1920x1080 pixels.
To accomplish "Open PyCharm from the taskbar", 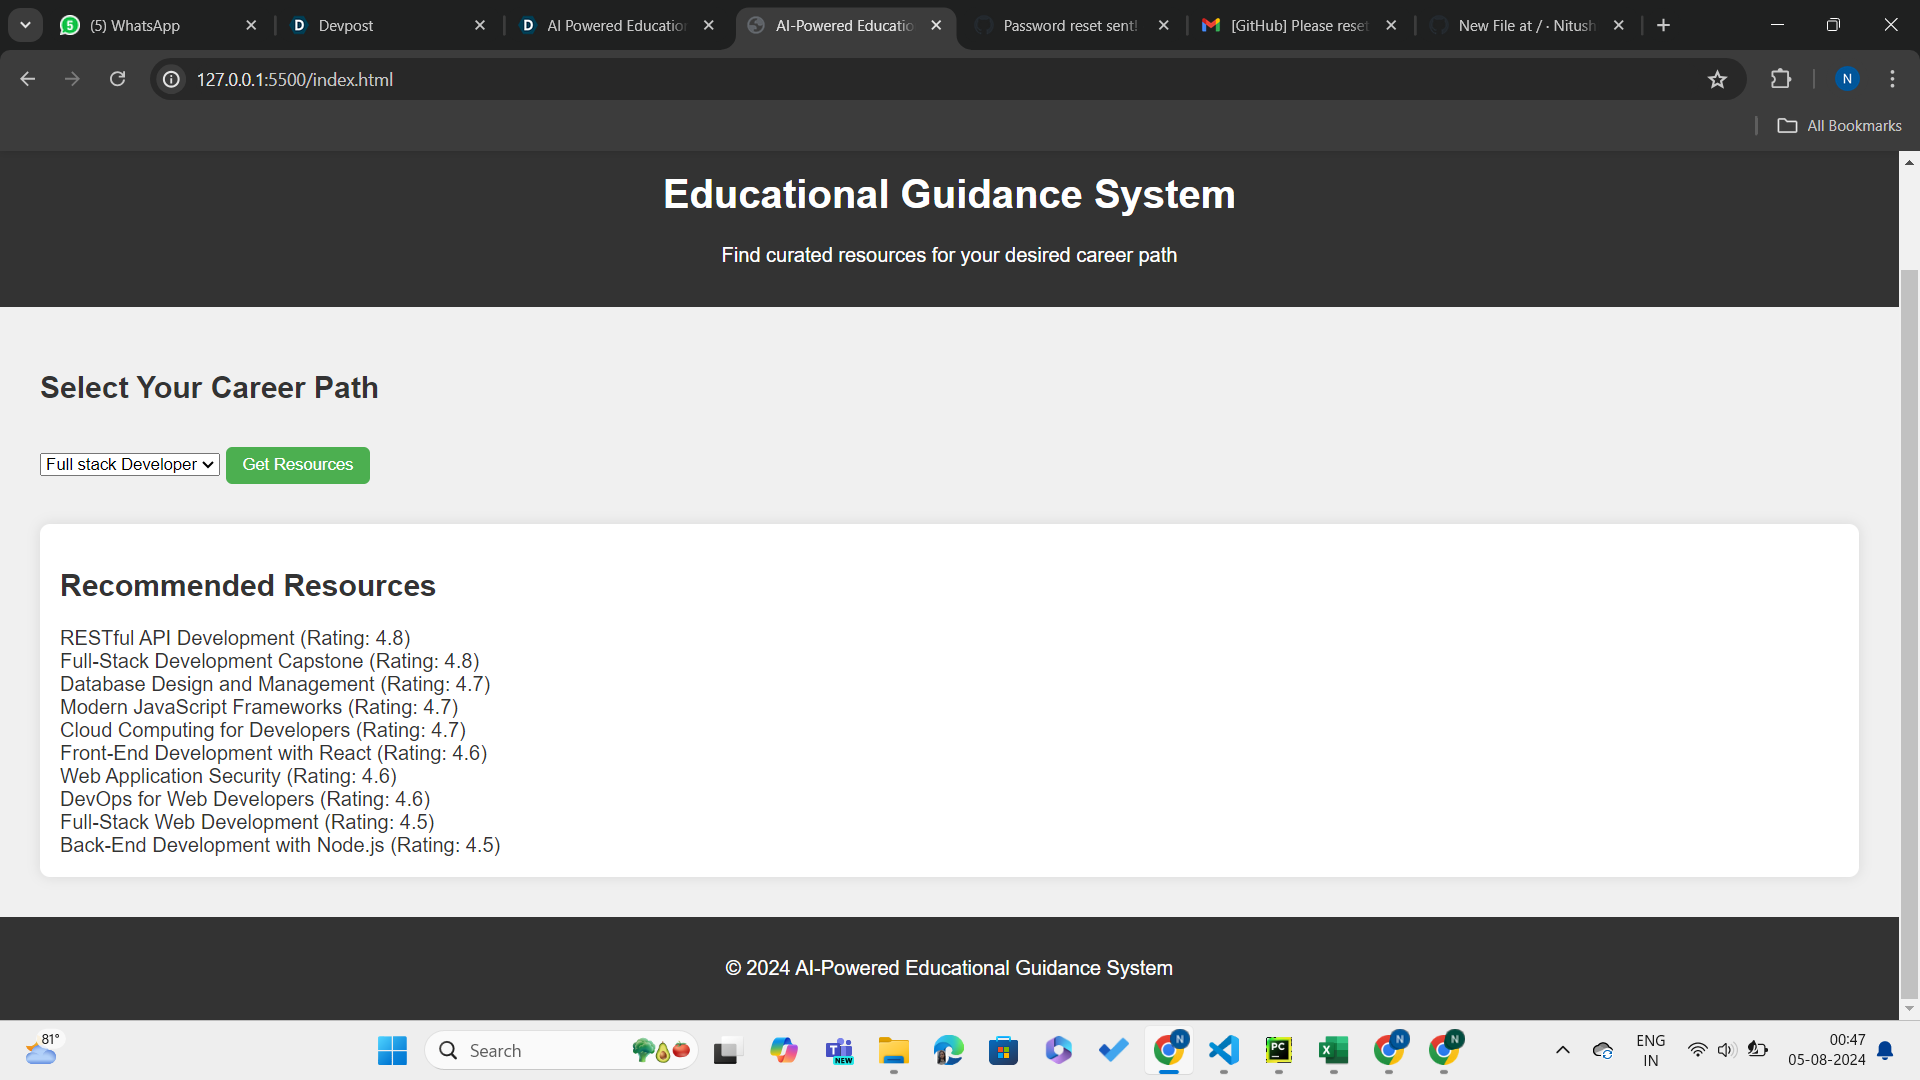I will pyautogui.click(x=1278, y=1050).
